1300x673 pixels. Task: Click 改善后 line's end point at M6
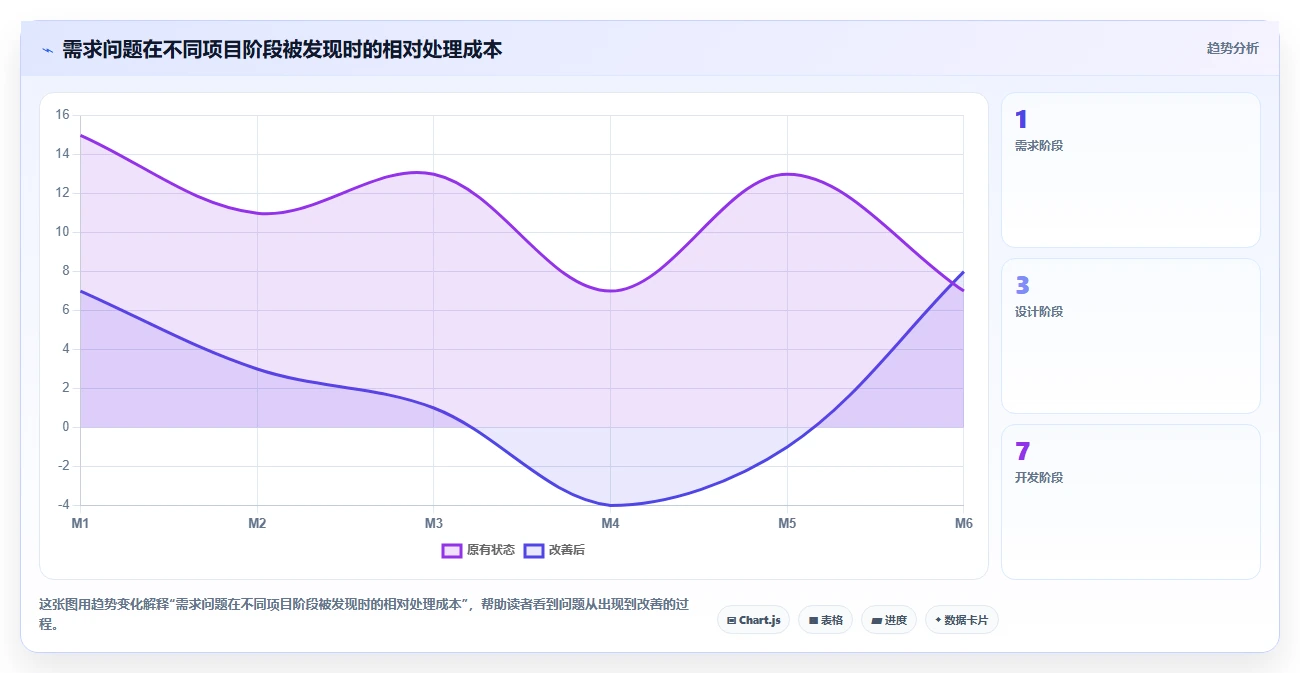click(x=963, y=271)
